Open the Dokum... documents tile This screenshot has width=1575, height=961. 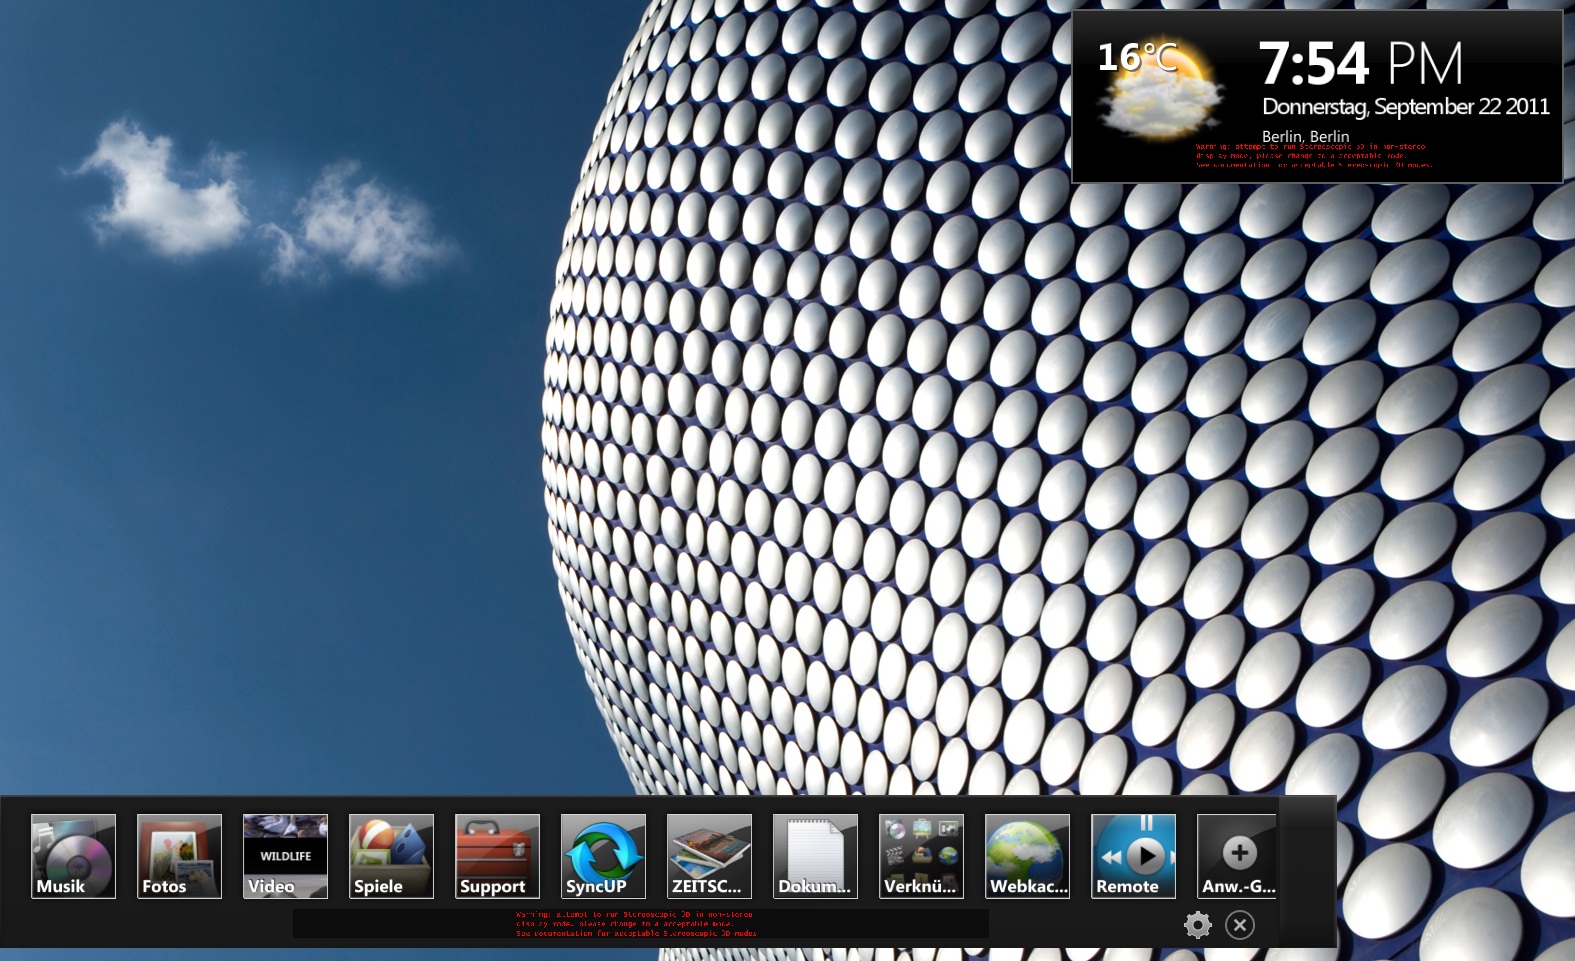click(815, 856)
